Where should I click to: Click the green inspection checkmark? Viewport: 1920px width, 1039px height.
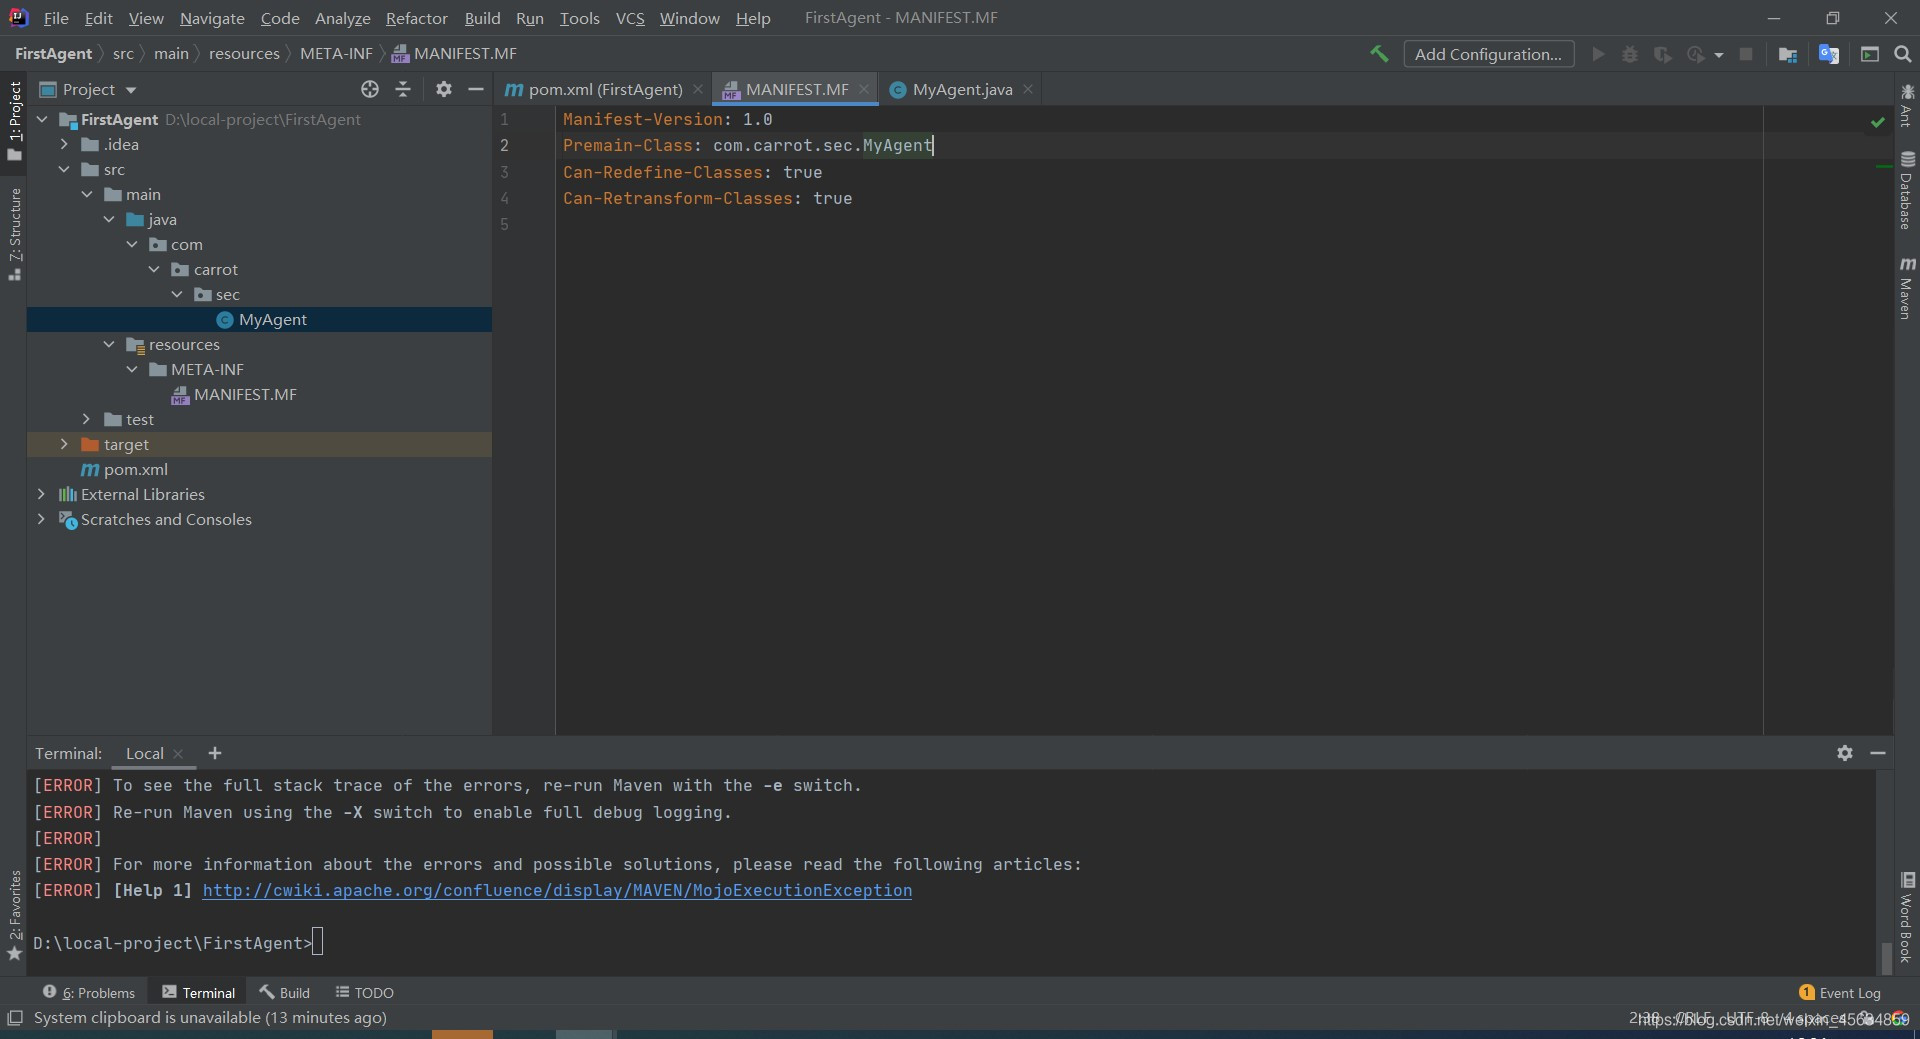(x=1877, y=122)
